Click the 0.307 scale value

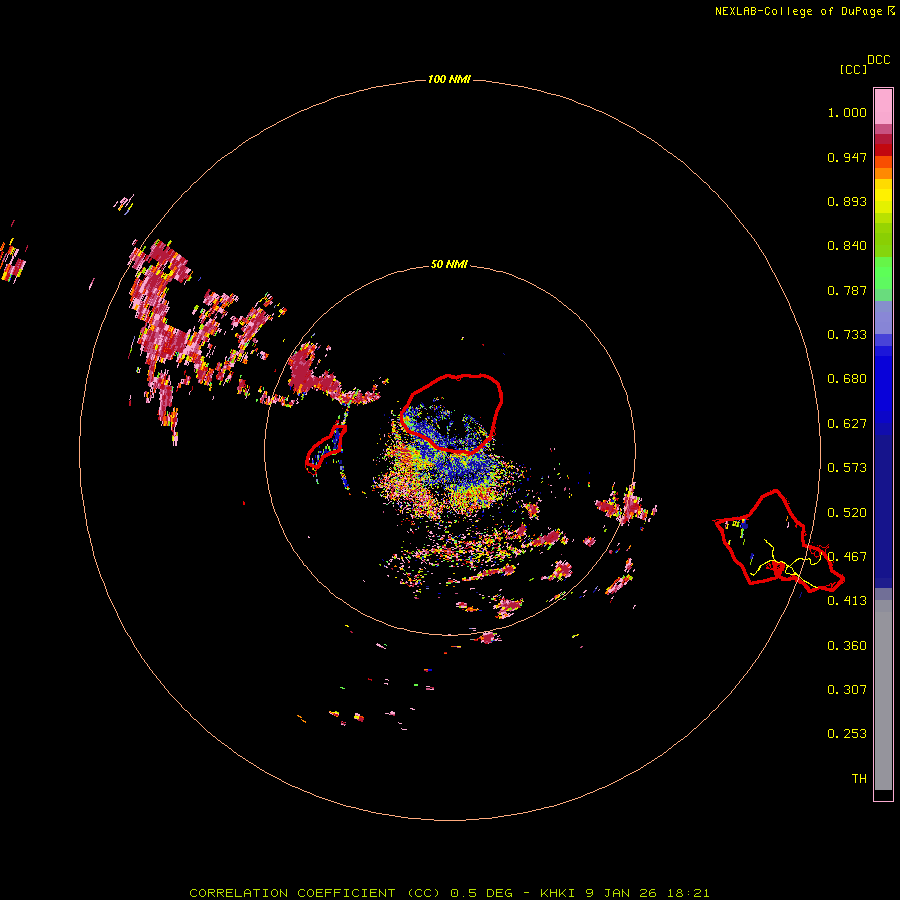point(847,690)
